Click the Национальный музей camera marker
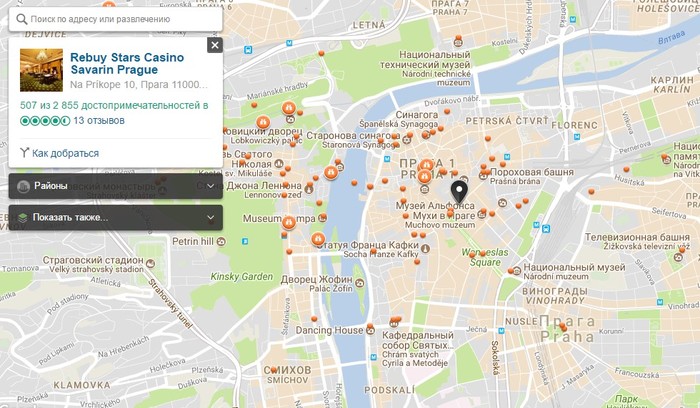 pyautogui.click(x=517, y=271)
